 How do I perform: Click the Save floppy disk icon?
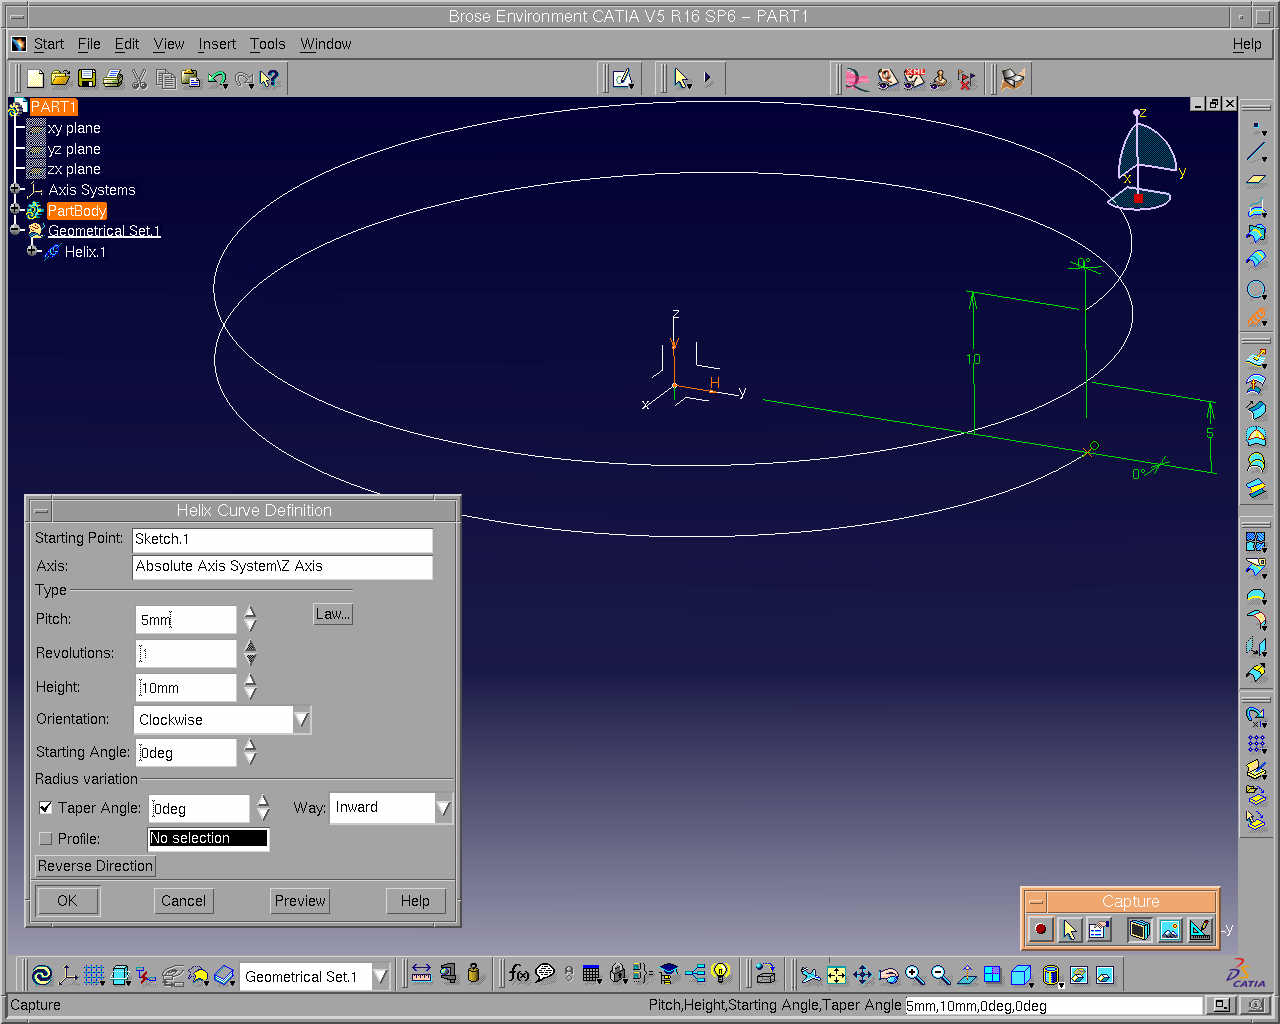click(x=87, y=78)
